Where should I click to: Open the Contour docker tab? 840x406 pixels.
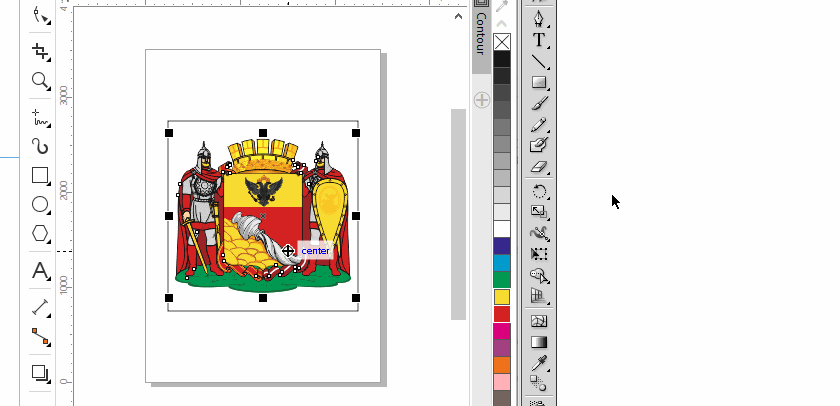481,33
